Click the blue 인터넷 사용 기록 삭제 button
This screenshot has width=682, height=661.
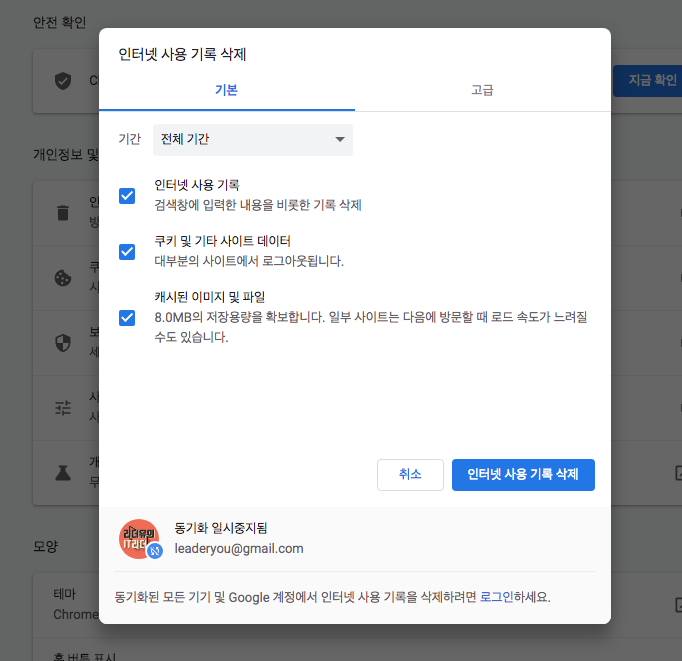[x=523, y=474]
